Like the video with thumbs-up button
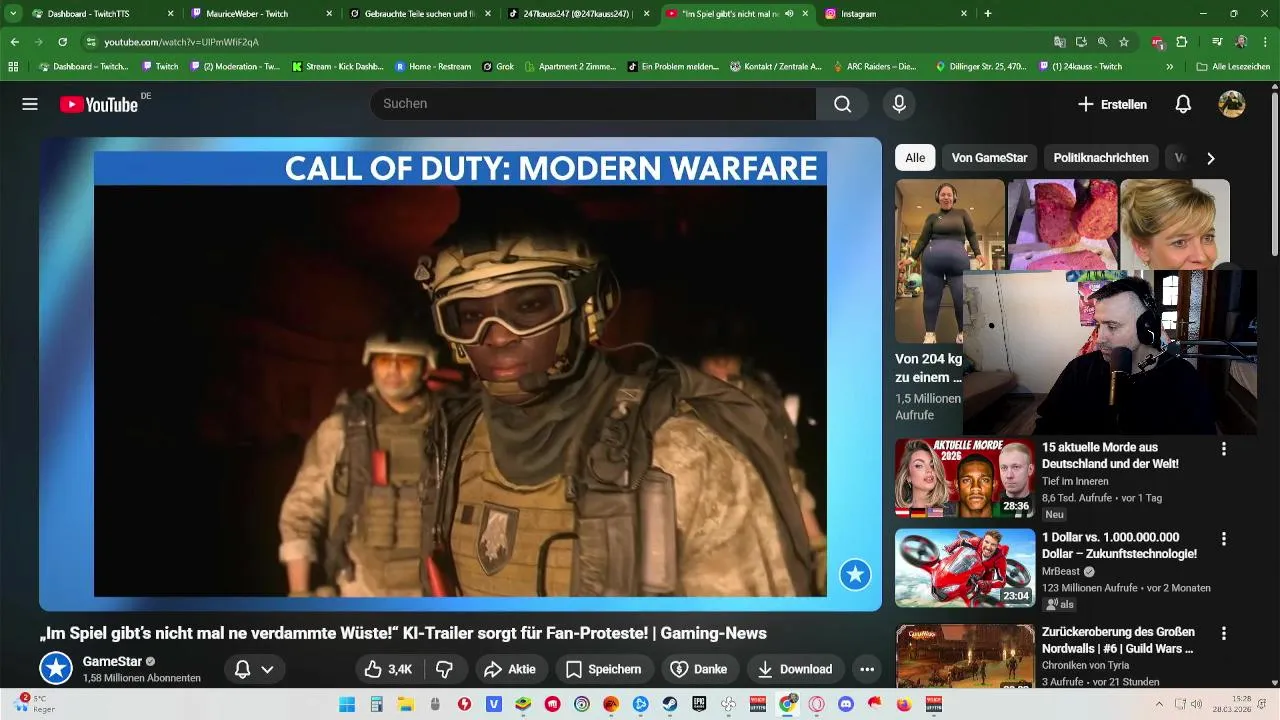 point(389,669)
